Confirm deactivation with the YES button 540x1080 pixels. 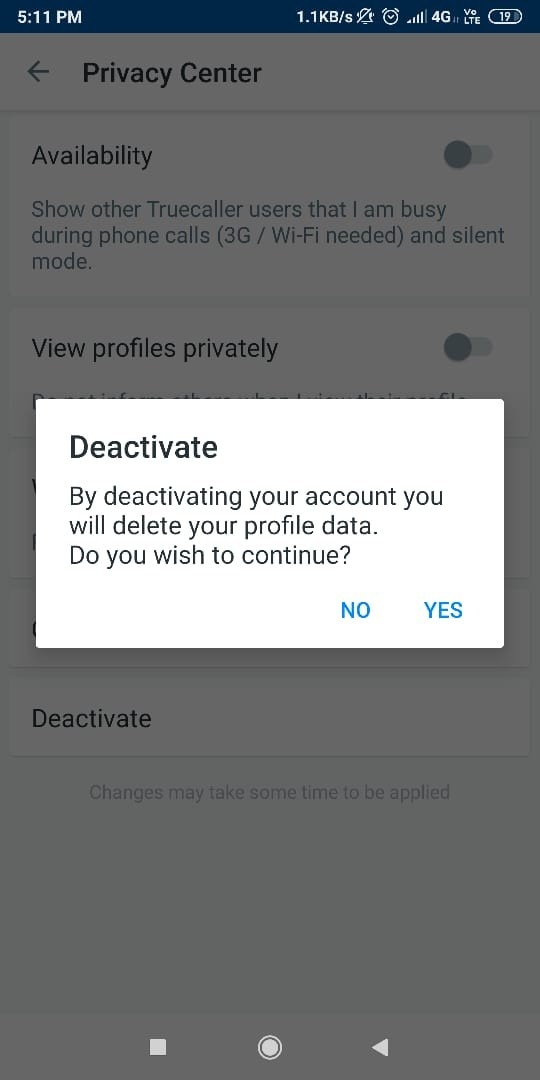tap(443, 610)
